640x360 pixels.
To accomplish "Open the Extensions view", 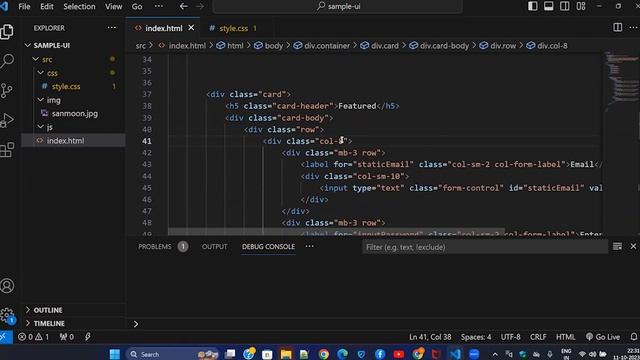I will [7, 150].
